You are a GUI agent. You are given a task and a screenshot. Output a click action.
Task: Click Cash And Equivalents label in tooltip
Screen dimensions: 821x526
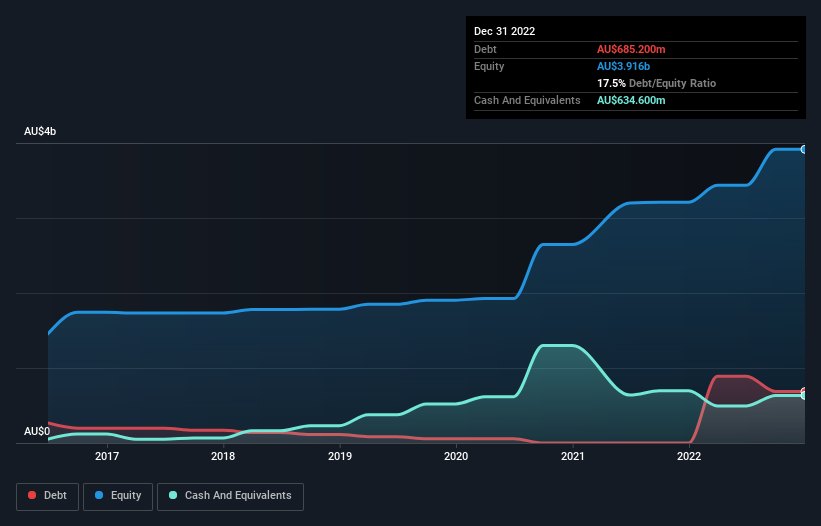(527, 100)
